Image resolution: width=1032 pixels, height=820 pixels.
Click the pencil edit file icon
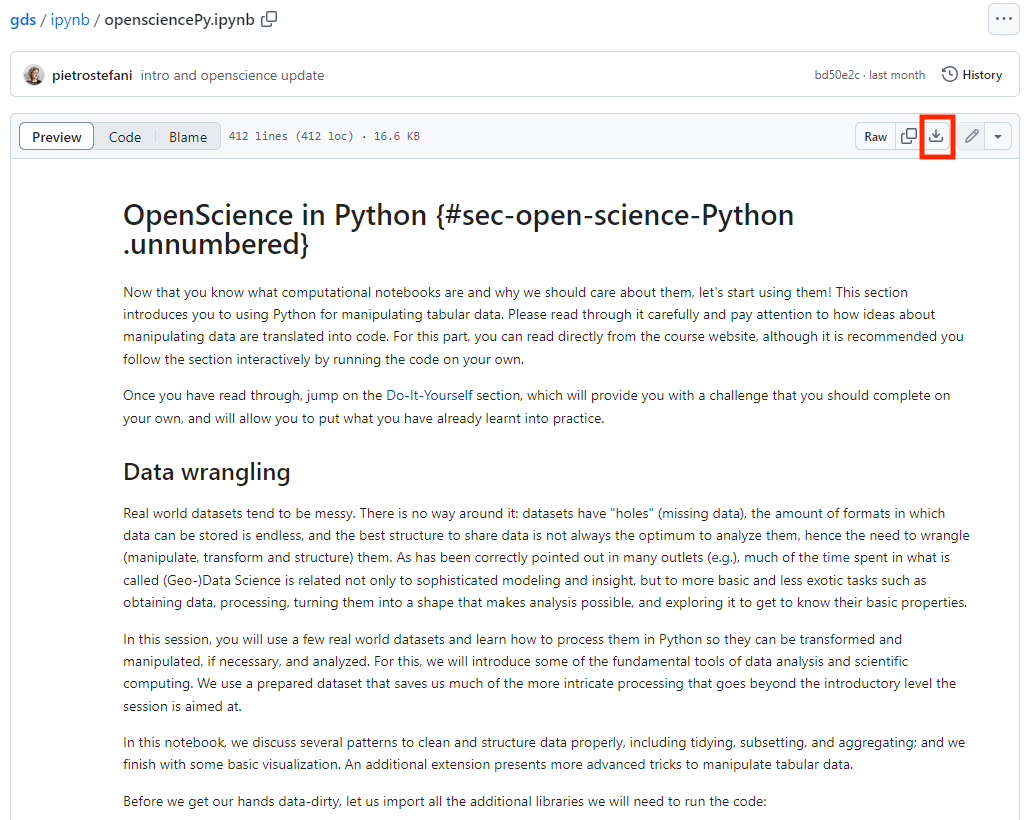coord(971,136)
